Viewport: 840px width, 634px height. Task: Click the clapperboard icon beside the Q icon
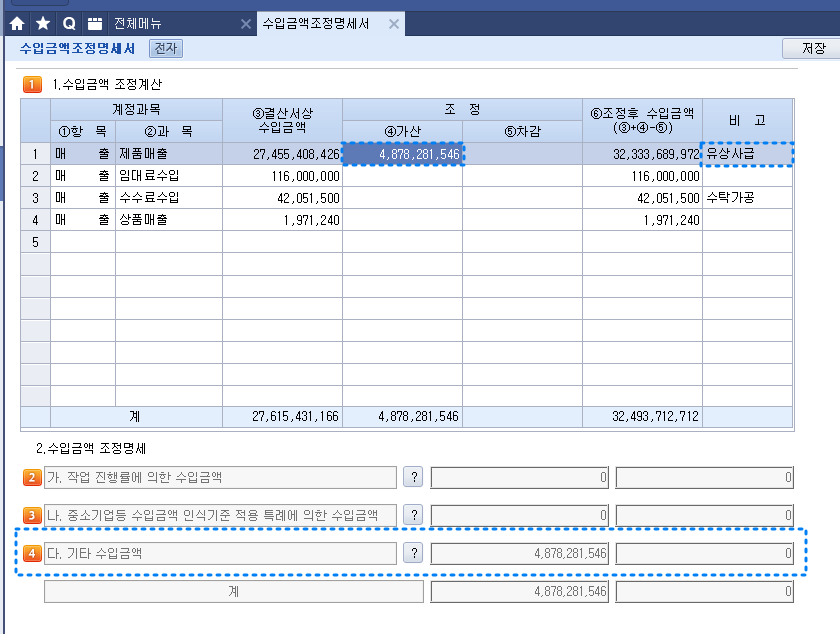tap(95, 22)
